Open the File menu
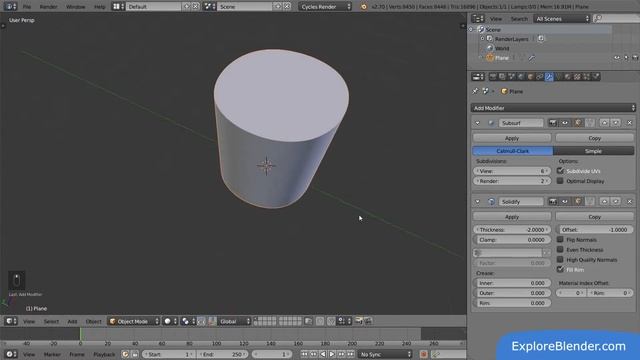This screenshot has height=360, width=640. pos(27,7)
